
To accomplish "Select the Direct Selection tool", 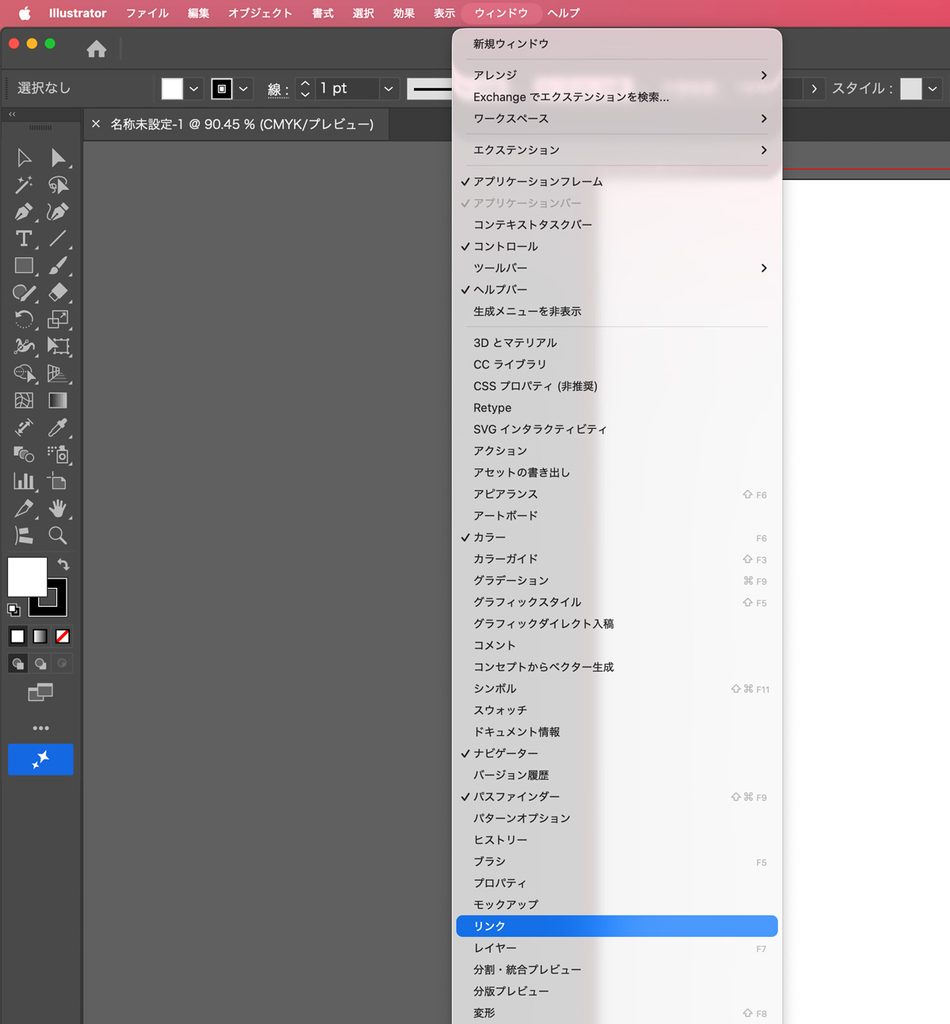I will click(x=57, y=158).
